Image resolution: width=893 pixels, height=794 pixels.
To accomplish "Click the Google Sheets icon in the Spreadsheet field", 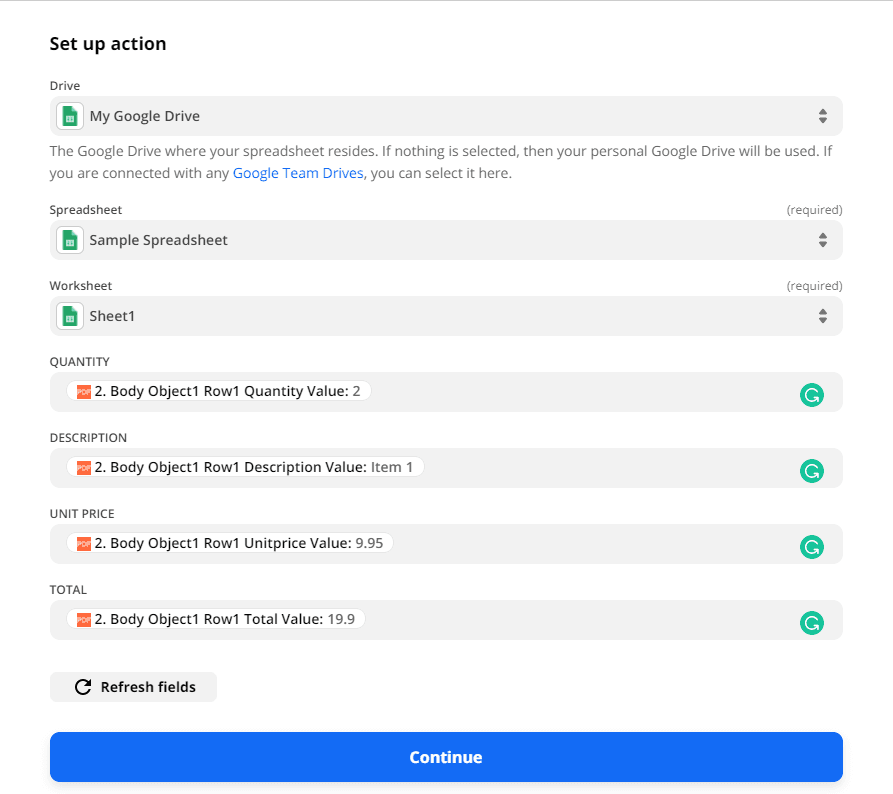I will (x=68, y=240).
